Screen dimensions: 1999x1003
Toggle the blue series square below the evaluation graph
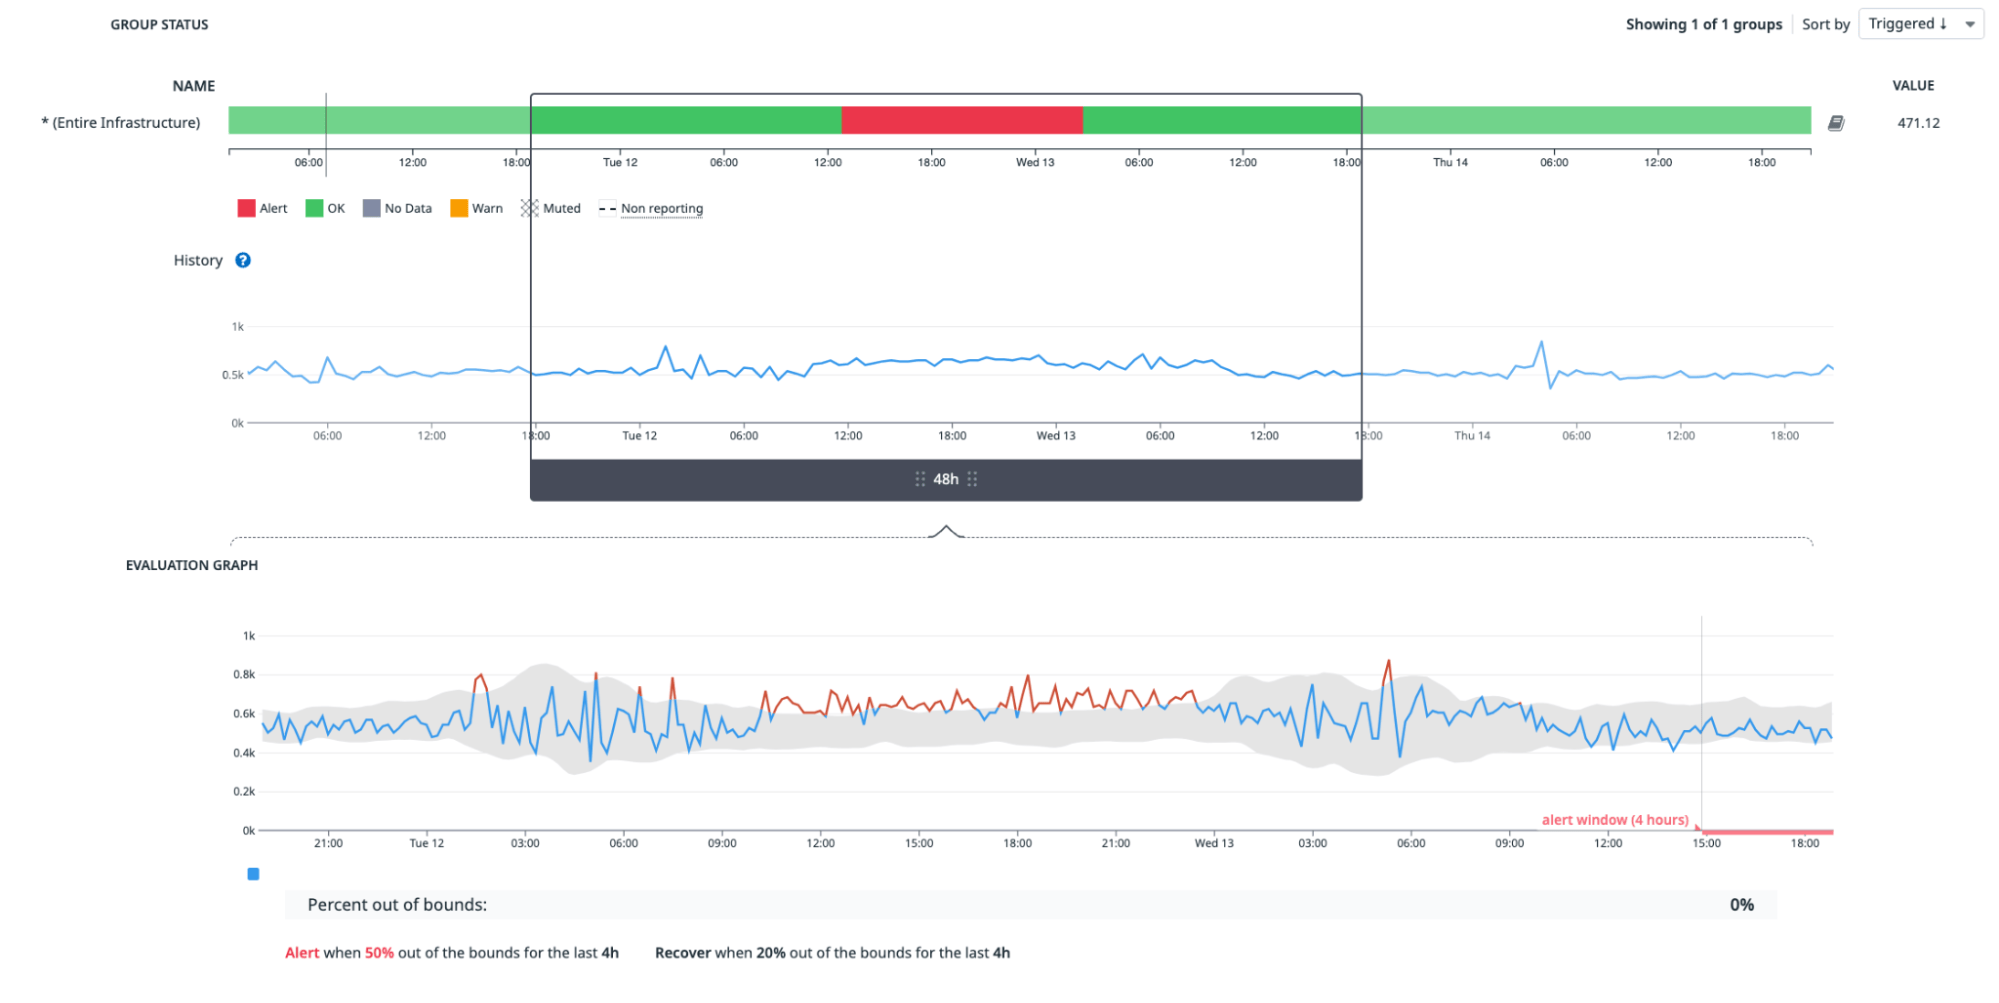pyautogui.click(x=252, y=873)
